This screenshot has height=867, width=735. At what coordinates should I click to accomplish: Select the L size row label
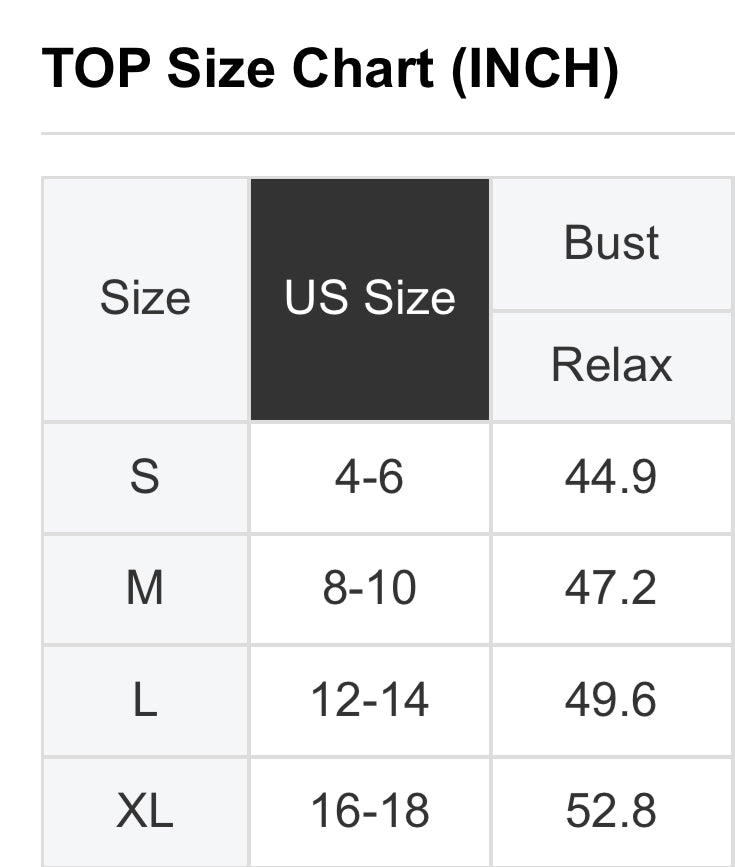[x=145, y=701]
